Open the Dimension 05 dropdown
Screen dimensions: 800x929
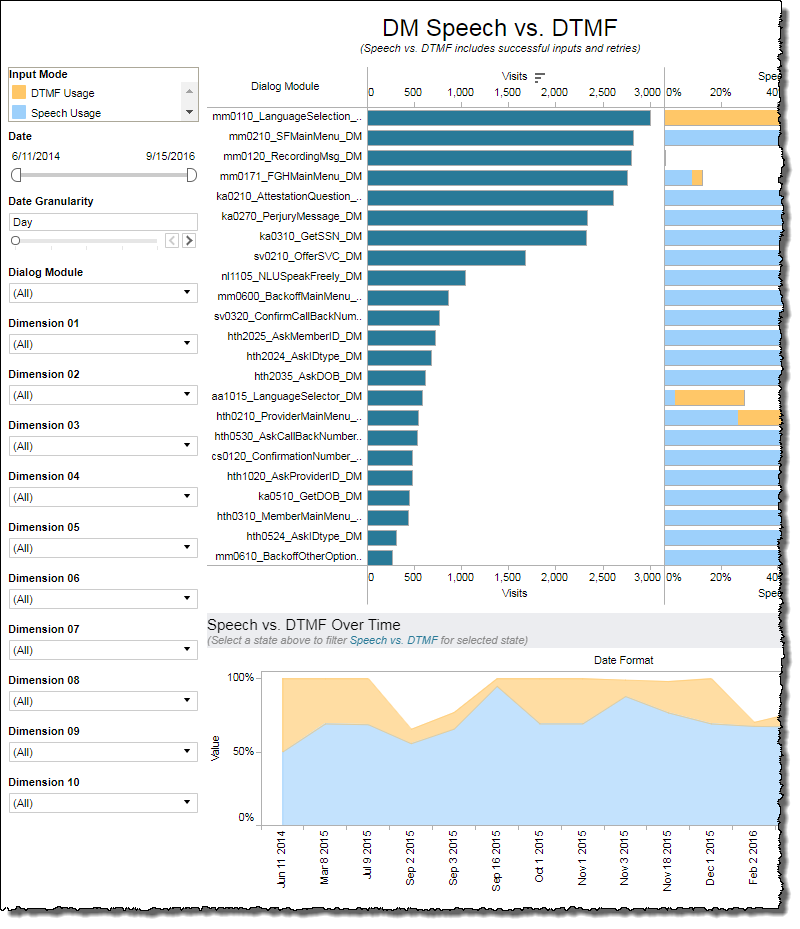tap(103, 548)
